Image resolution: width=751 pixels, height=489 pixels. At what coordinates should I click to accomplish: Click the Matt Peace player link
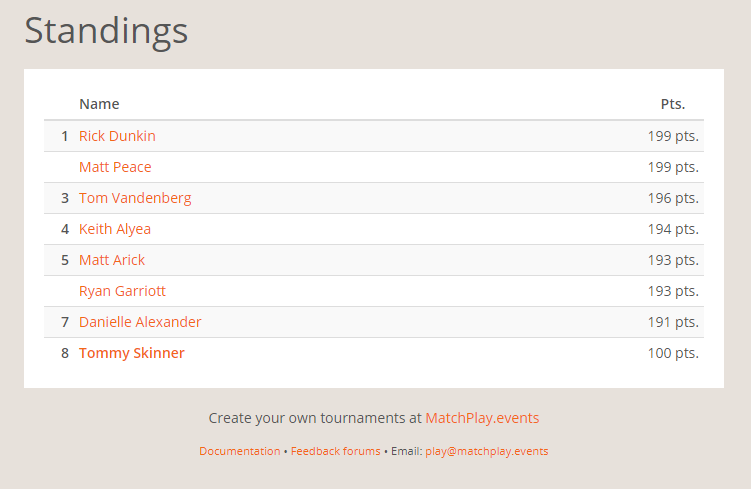(115, 167)
